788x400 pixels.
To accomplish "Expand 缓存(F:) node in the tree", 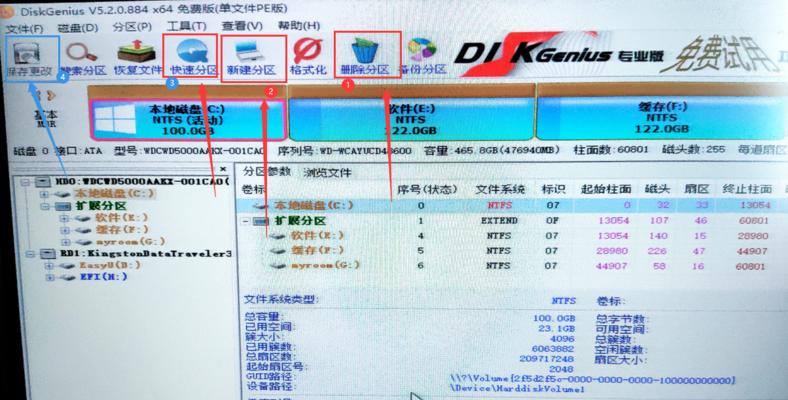I will pyautogui.click(x=64, y=230).
